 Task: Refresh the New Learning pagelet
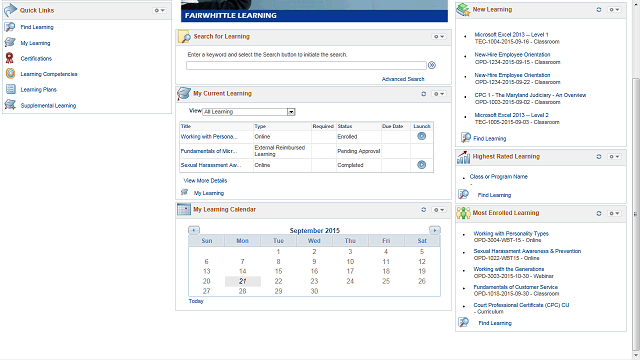599,9
